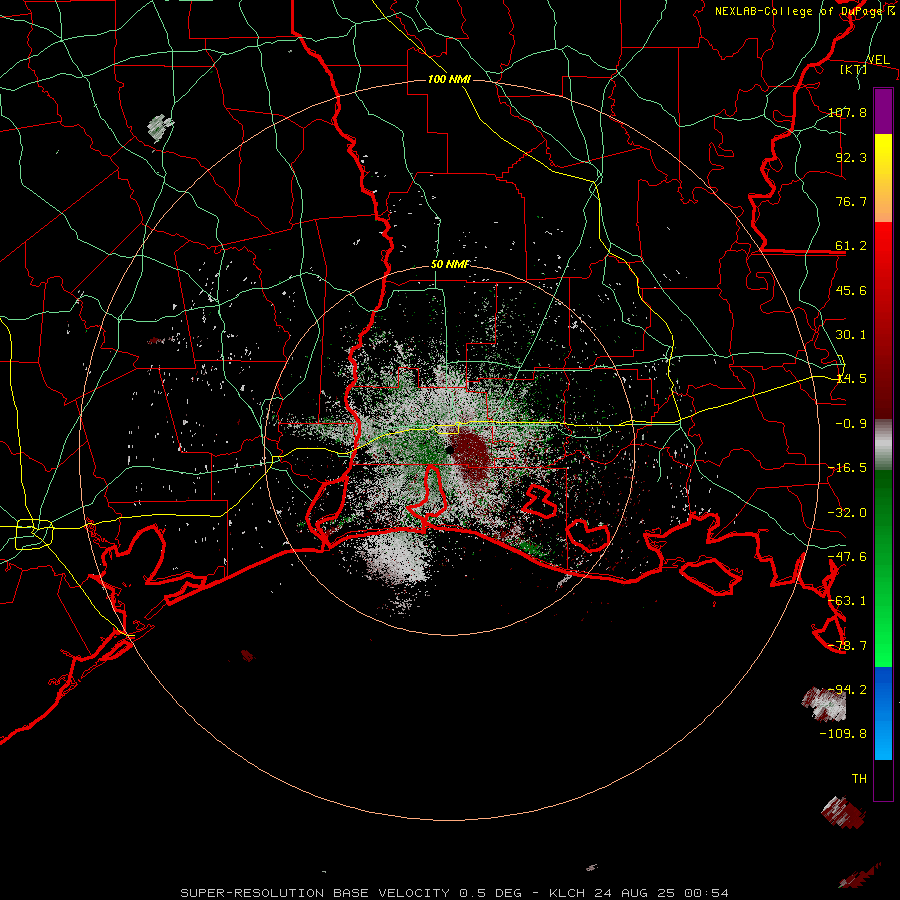Click the -63.1 scale value
Image resolution: width=900 pixels, height=900 pixels.
(847, 601)
